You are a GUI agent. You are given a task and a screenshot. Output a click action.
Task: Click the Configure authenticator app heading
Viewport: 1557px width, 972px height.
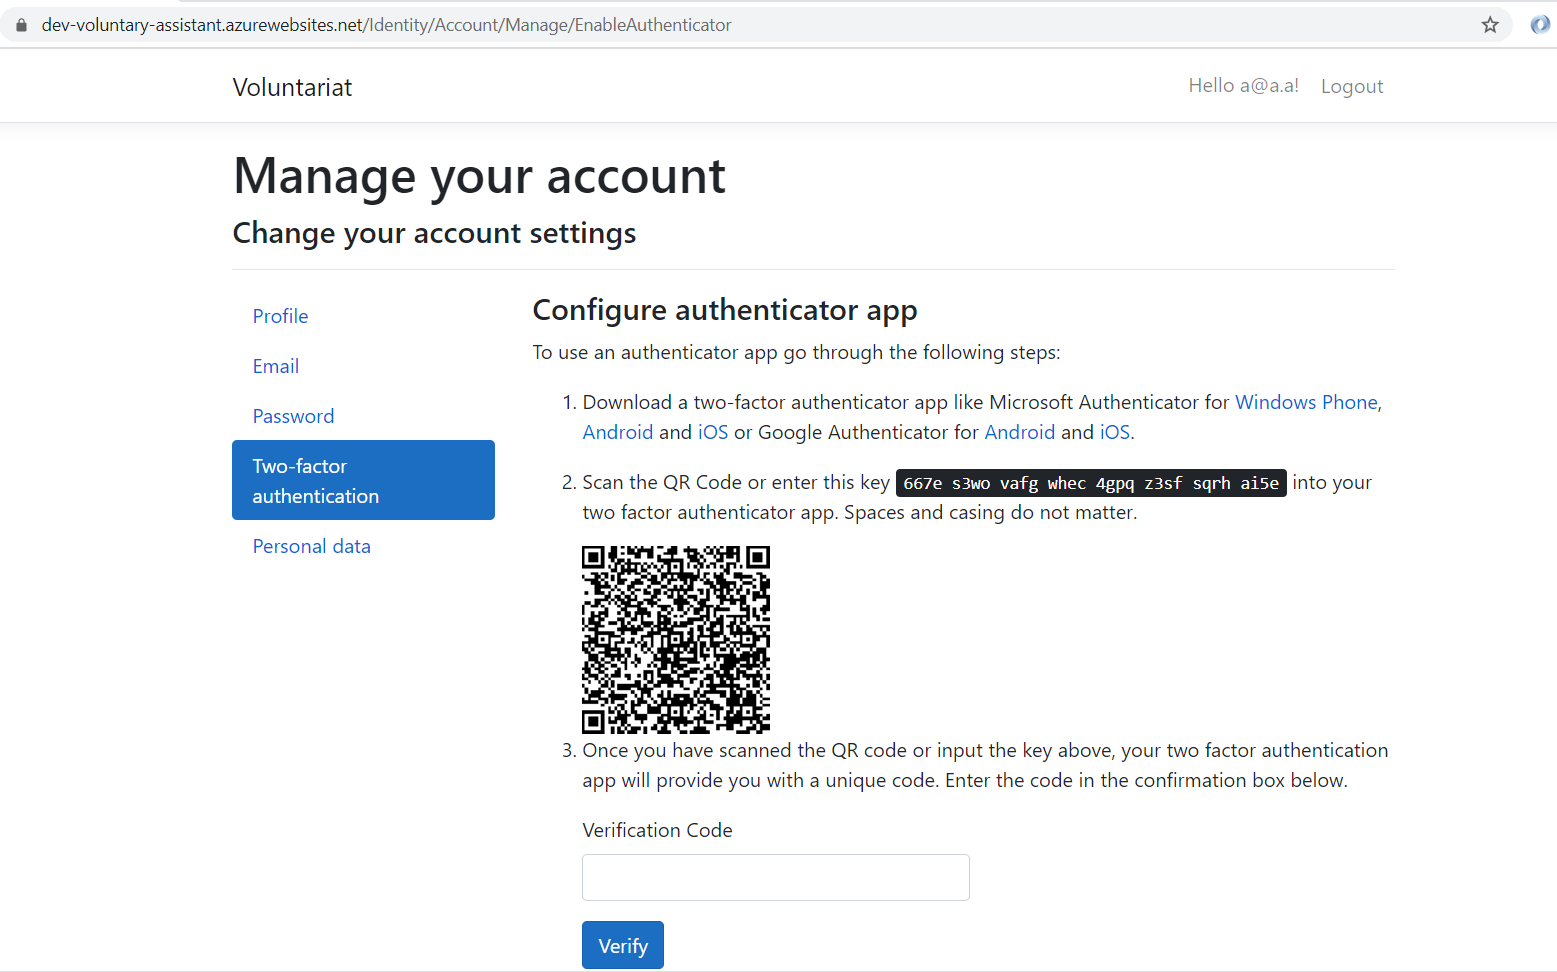[x=725, y=310]
